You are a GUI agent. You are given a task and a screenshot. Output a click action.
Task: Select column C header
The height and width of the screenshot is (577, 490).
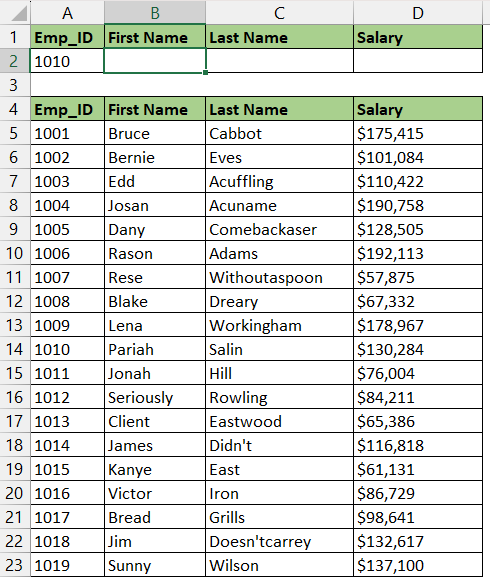(279, 13)
